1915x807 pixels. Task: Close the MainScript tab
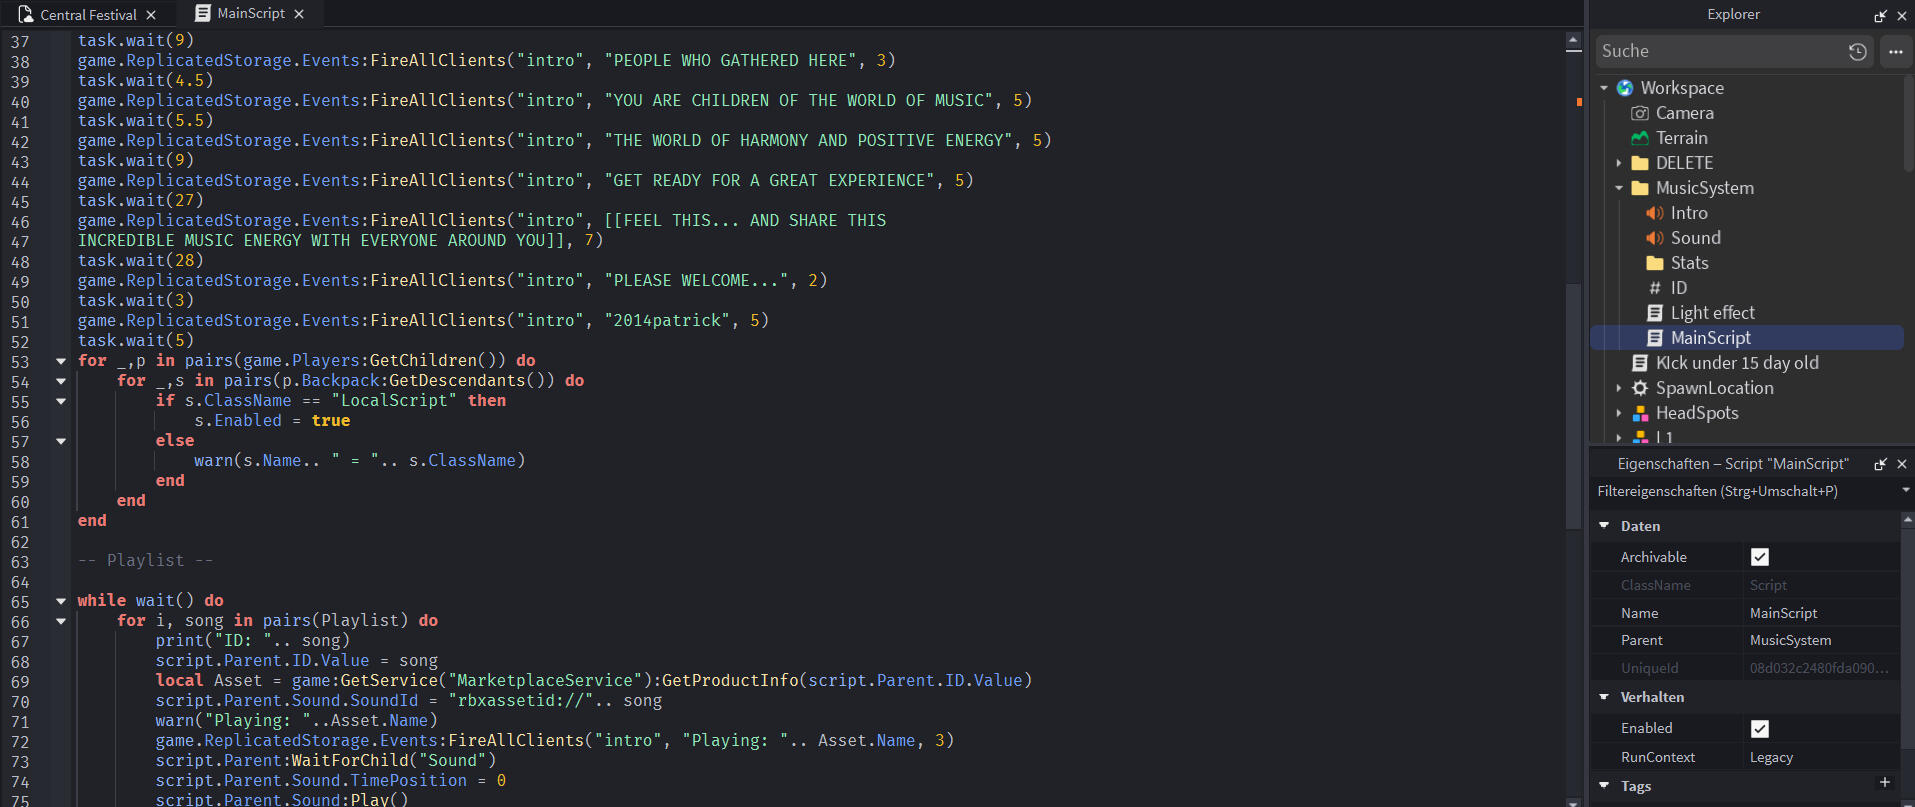pyautogui.click(x=299, y=14)
